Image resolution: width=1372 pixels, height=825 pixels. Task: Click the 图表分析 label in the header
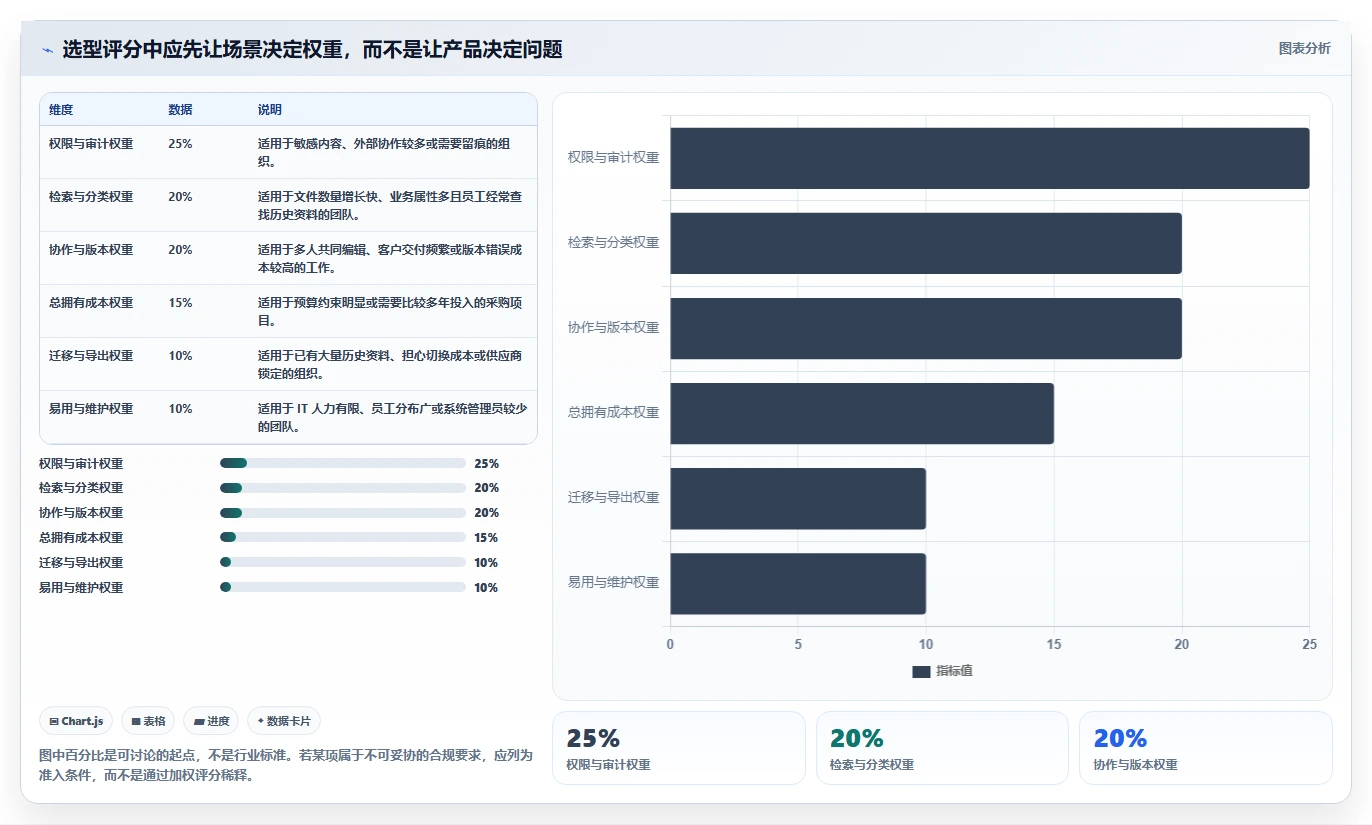[x=1304, y=48]
